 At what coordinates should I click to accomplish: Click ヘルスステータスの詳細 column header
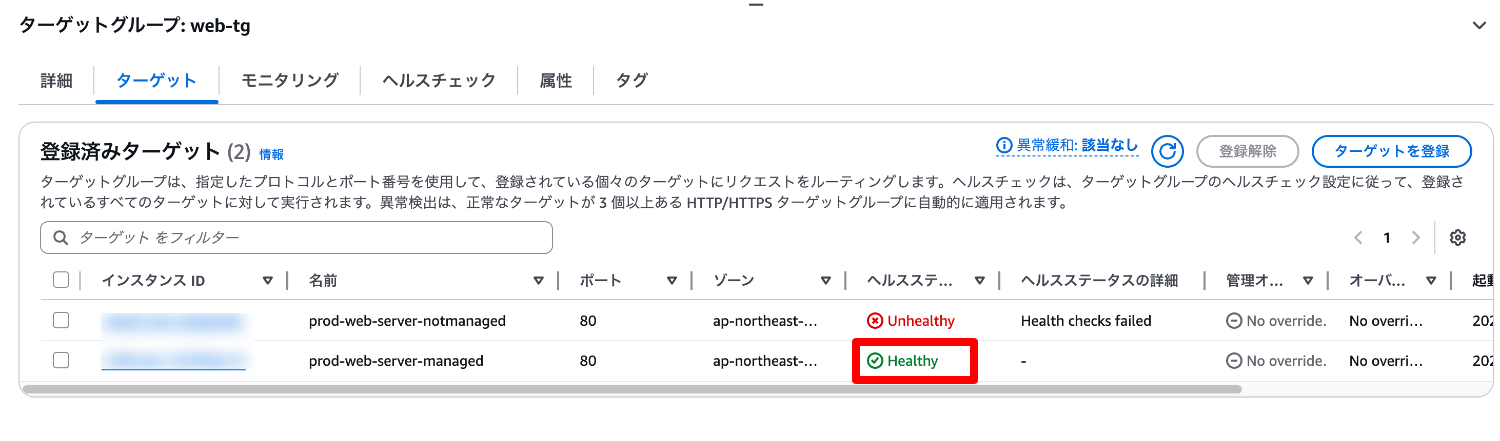[1099, 281]
